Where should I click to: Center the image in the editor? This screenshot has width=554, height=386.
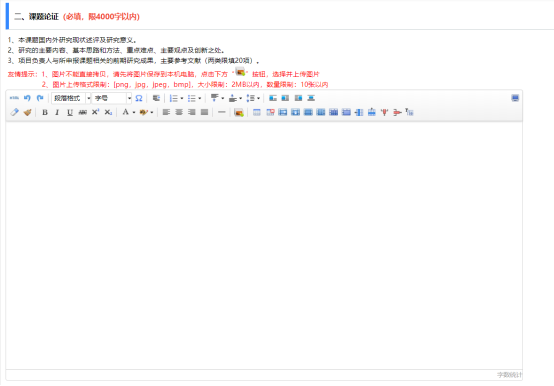click(311, 98)
